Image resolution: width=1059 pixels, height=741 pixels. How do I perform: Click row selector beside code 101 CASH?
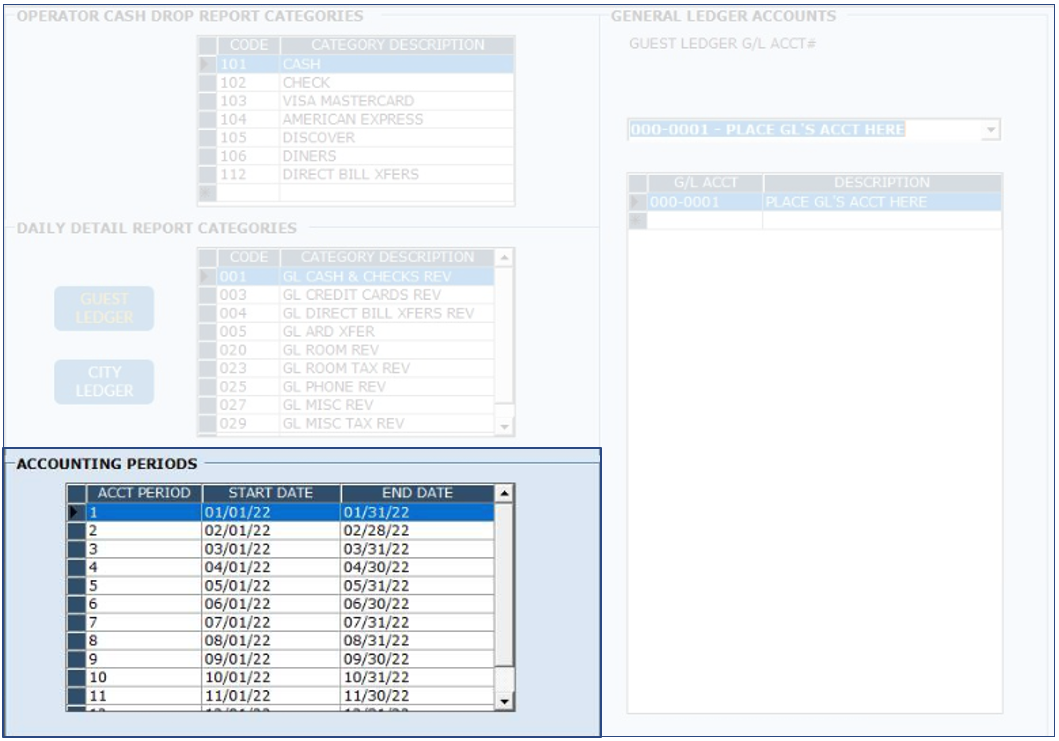207,65
